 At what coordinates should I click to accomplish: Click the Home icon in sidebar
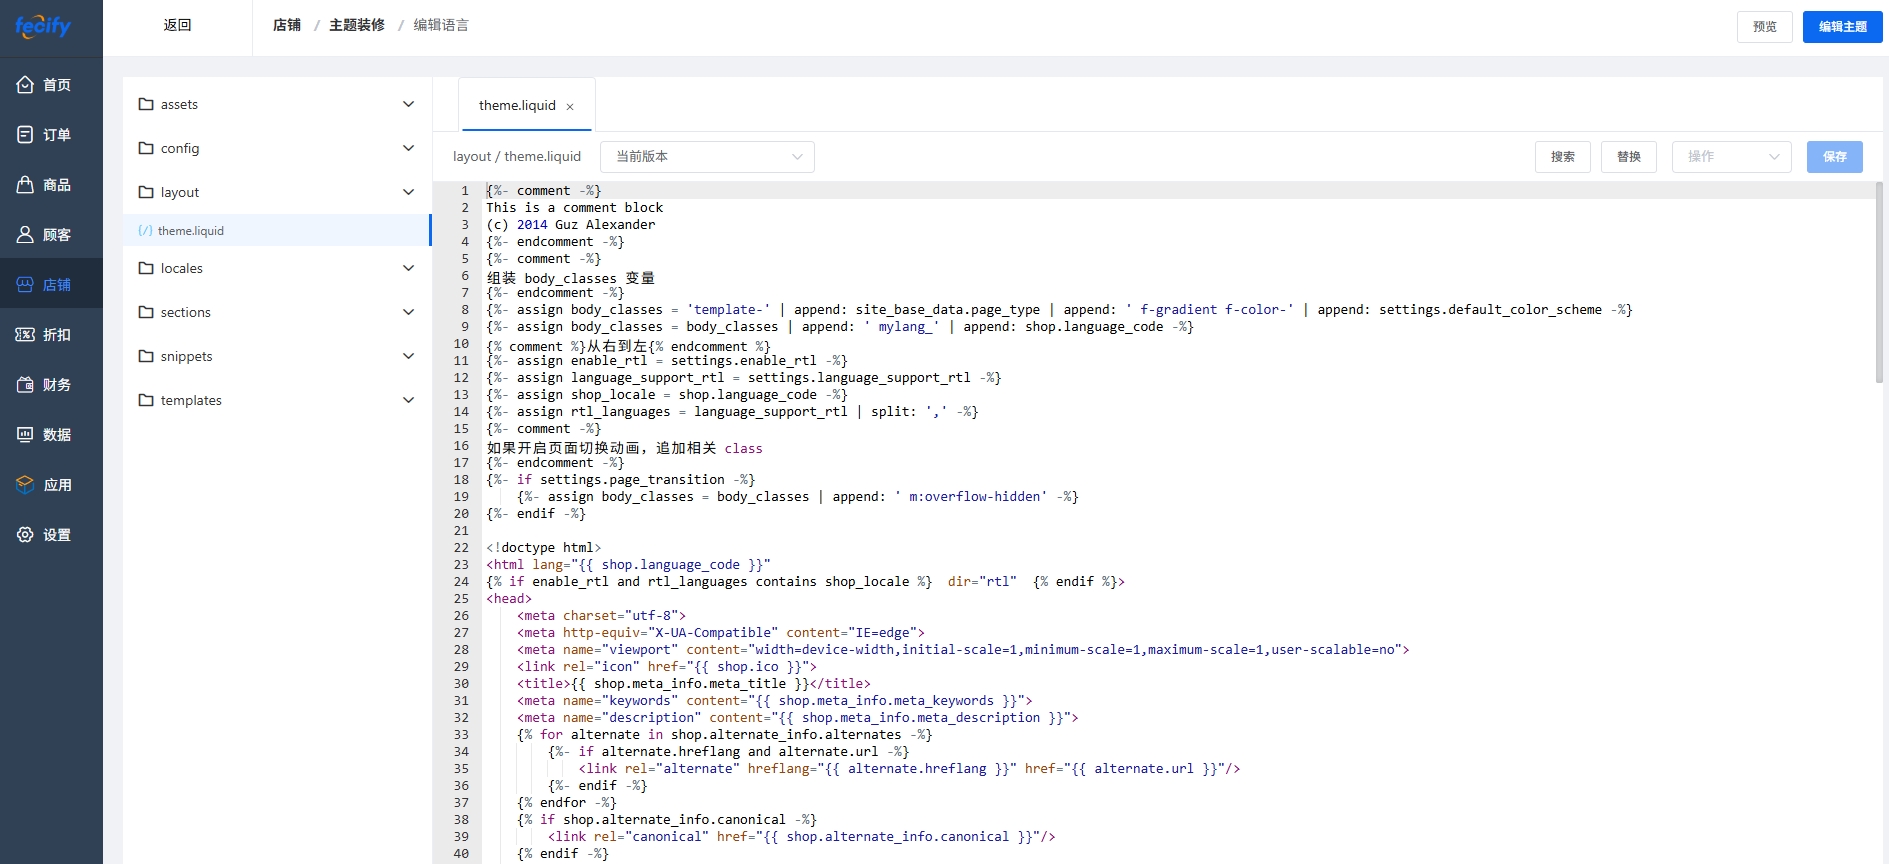click(x=25, y=85)
